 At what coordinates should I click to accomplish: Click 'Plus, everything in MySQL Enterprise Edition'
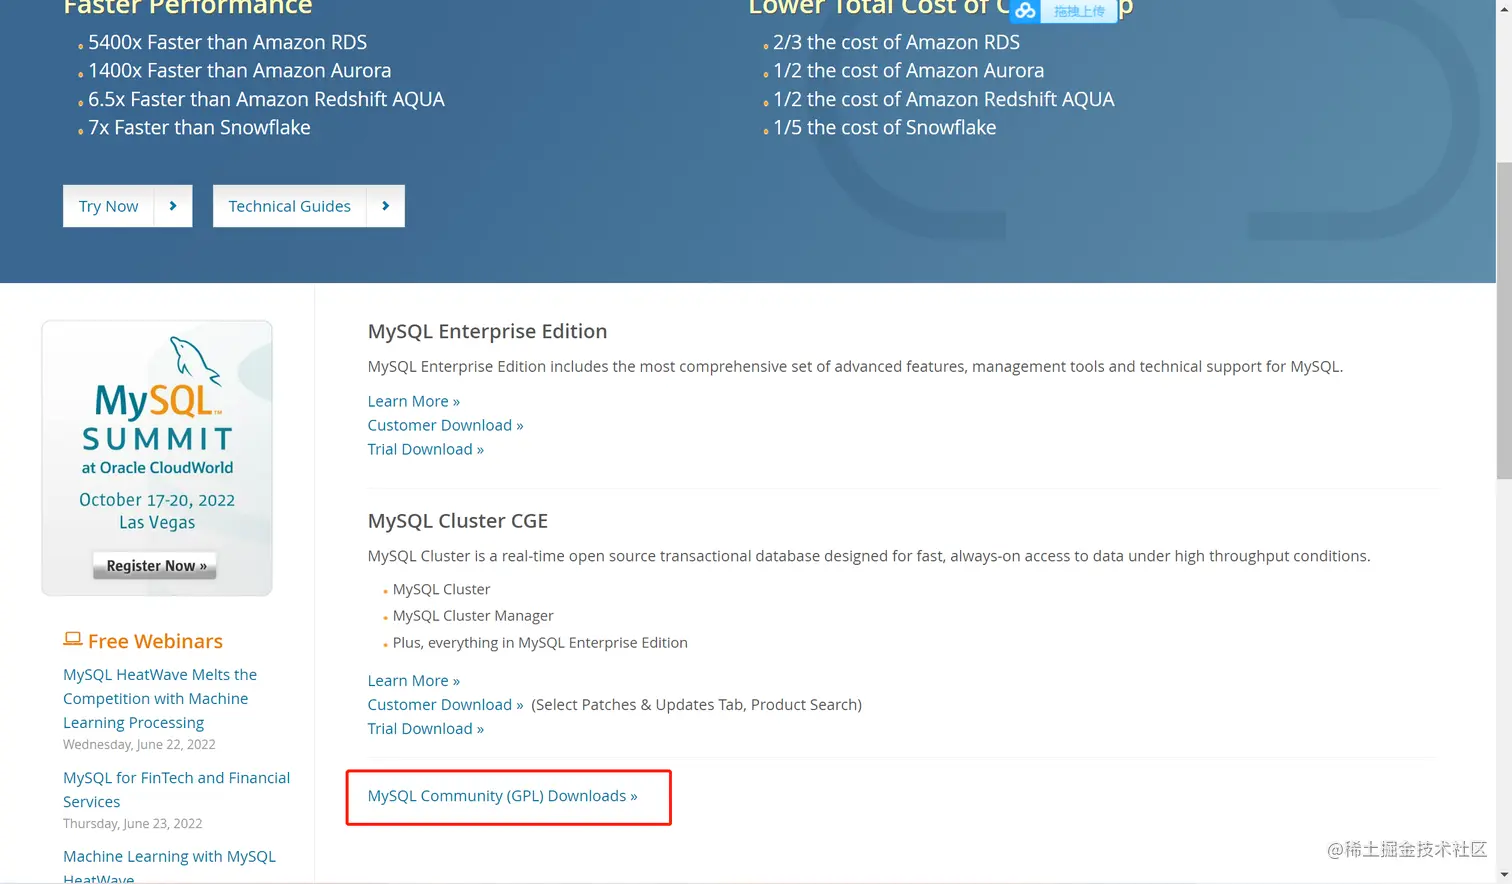pos(540,642)
